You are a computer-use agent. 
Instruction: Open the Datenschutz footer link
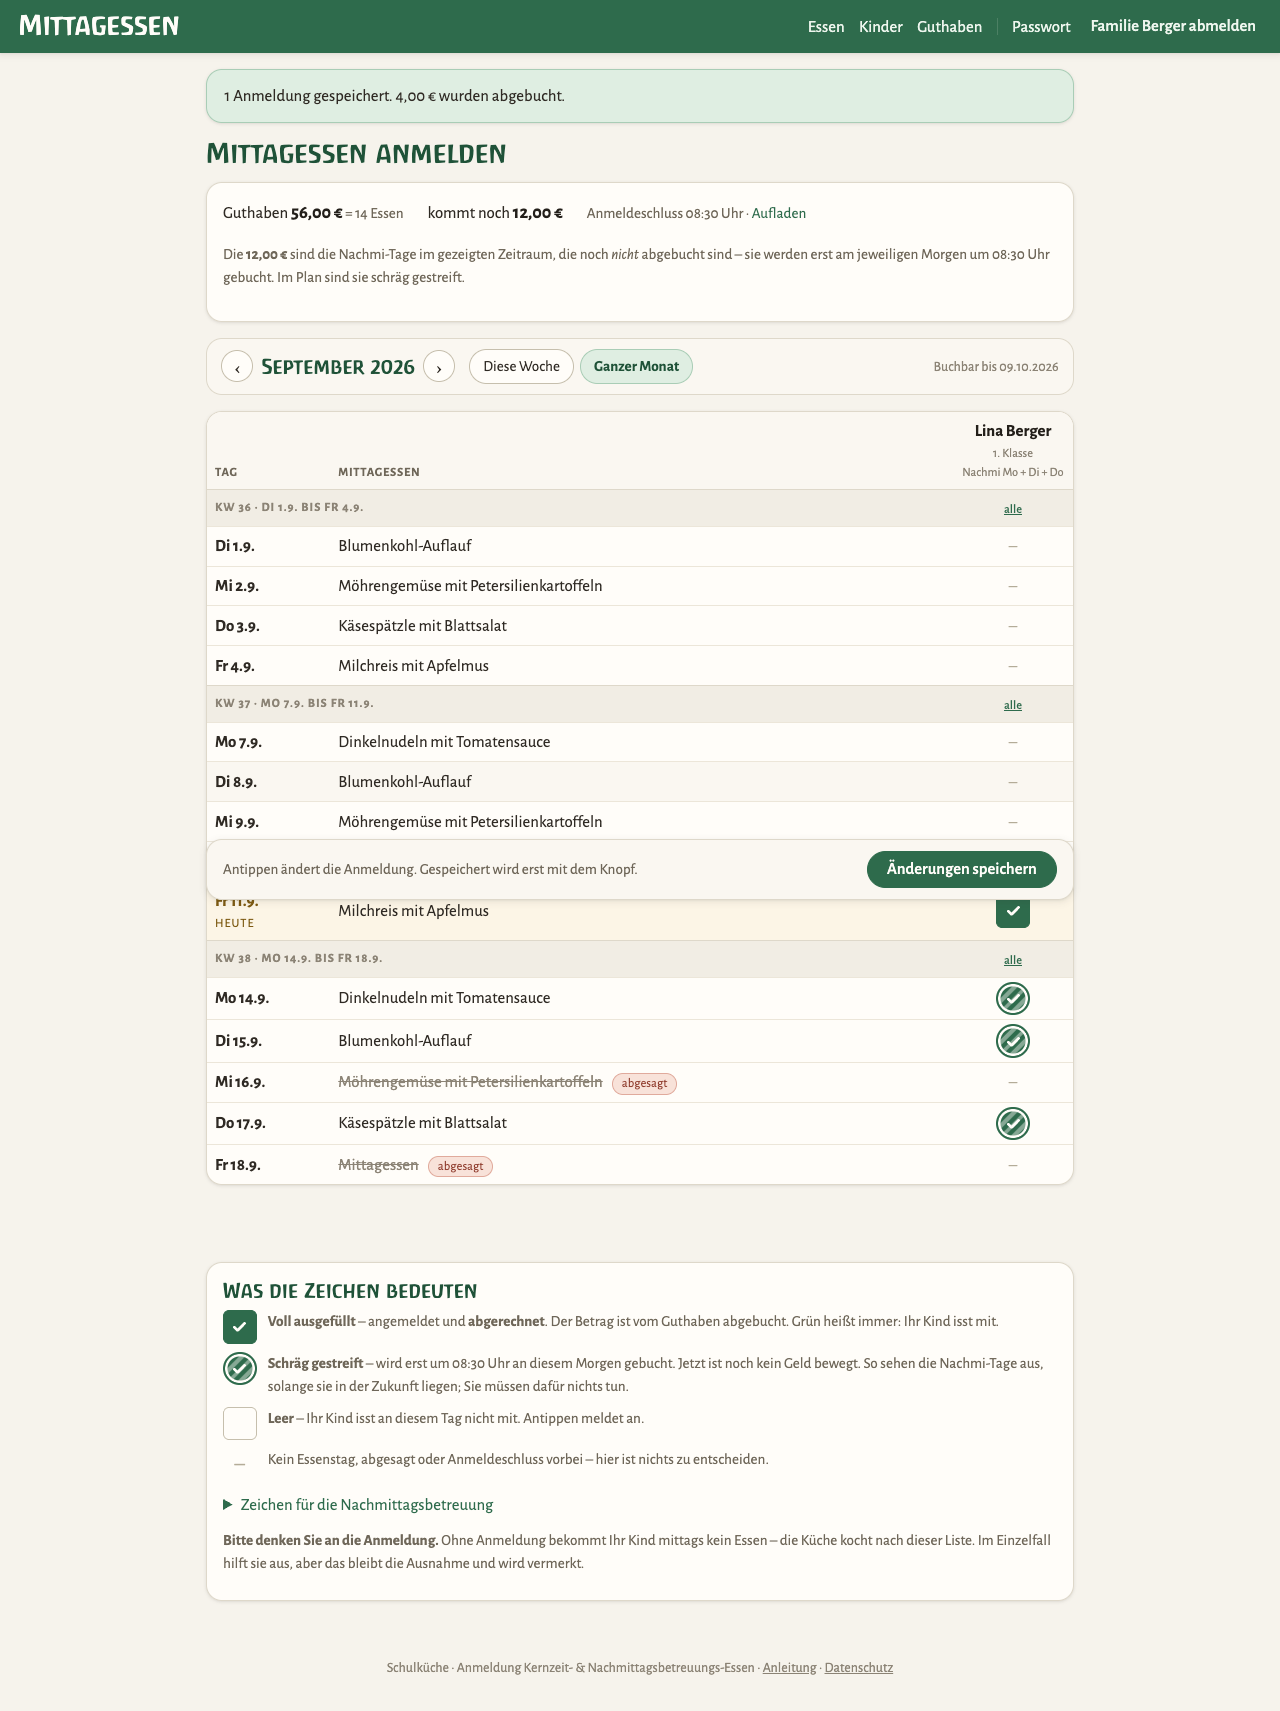(859, 1667)
